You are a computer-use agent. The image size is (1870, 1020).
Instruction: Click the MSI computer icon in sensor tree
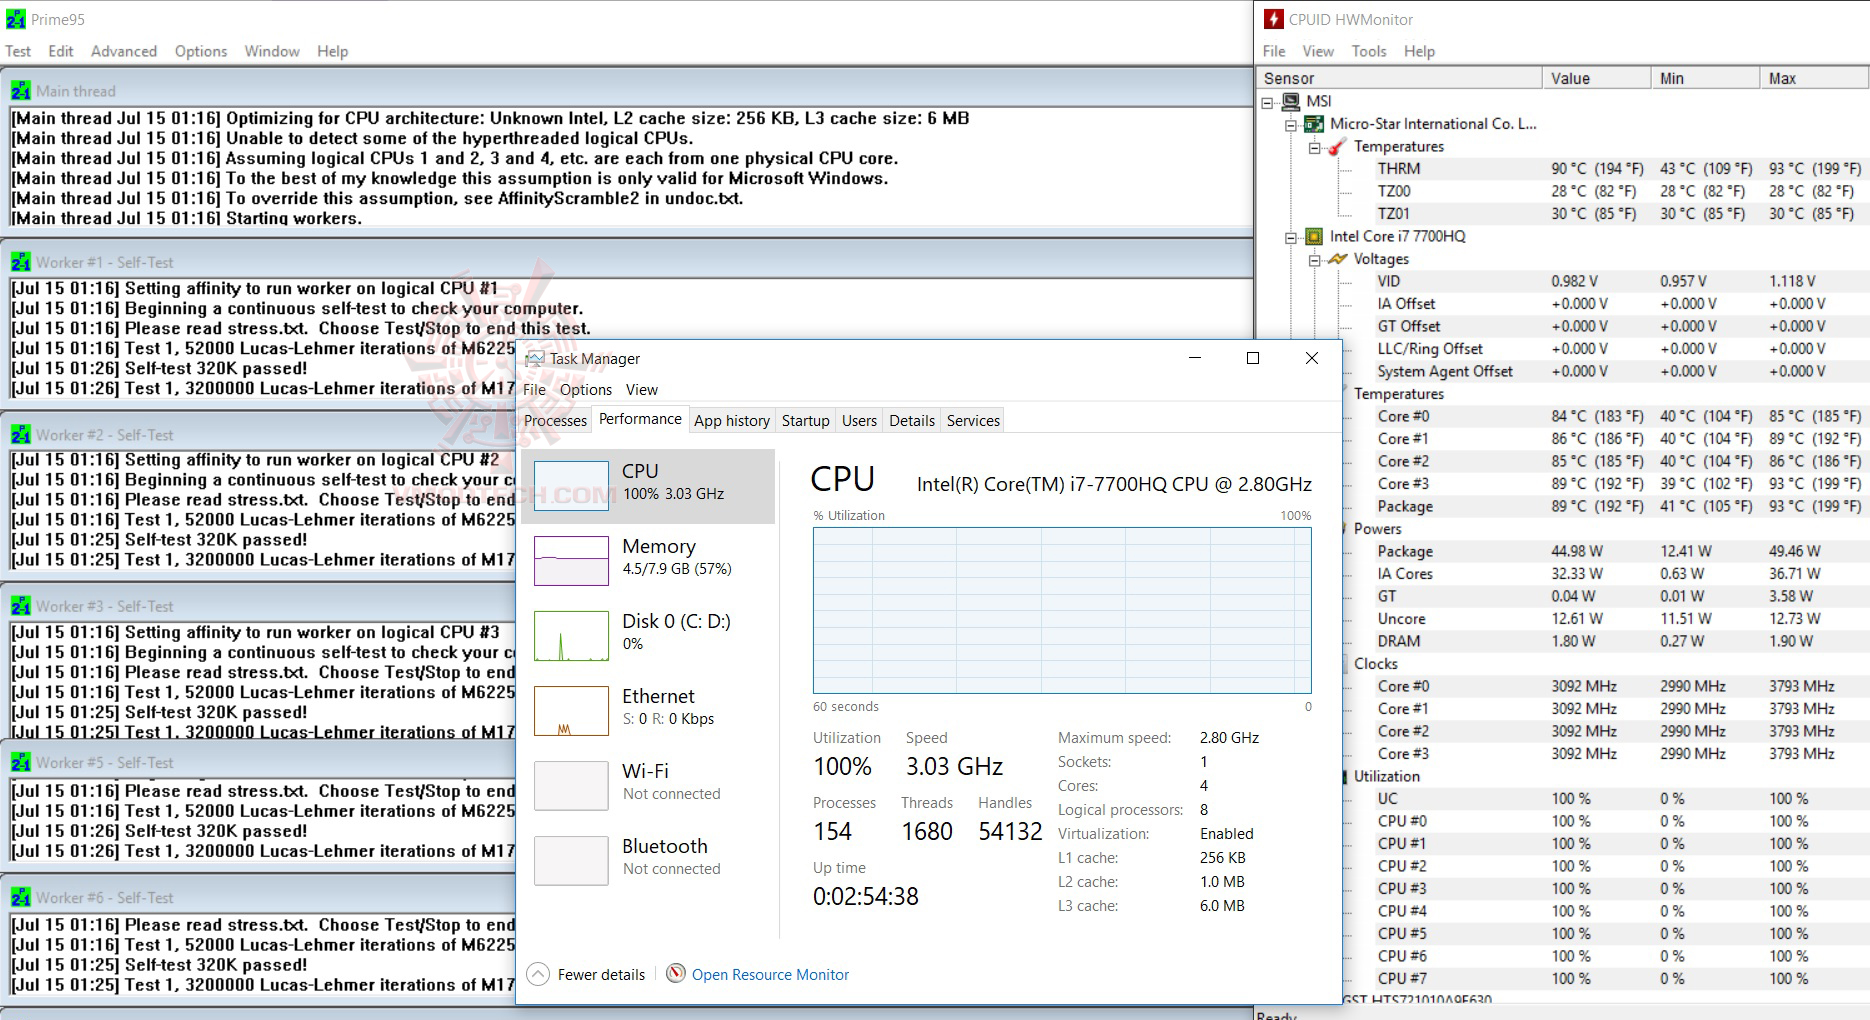coord(1291,101)
